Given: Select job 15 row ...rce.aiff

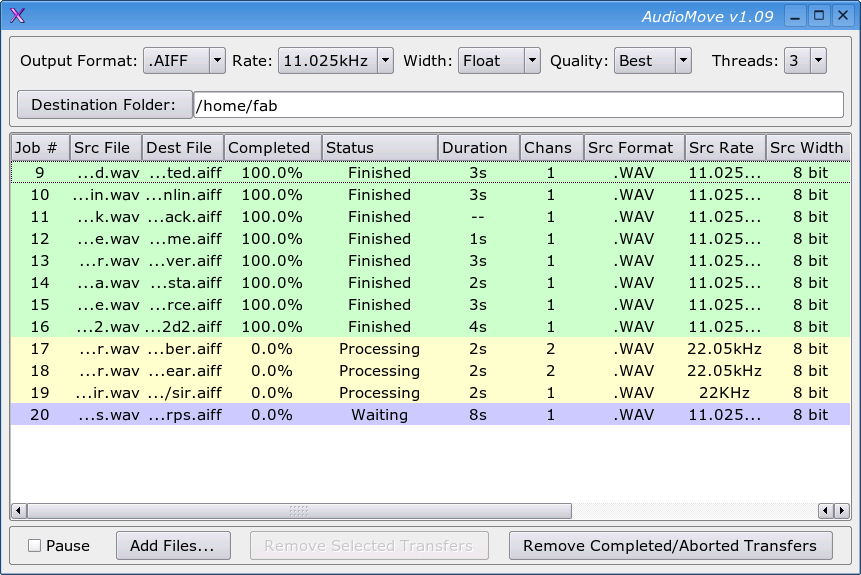Looking at the screenshot, I should [430, 304].
